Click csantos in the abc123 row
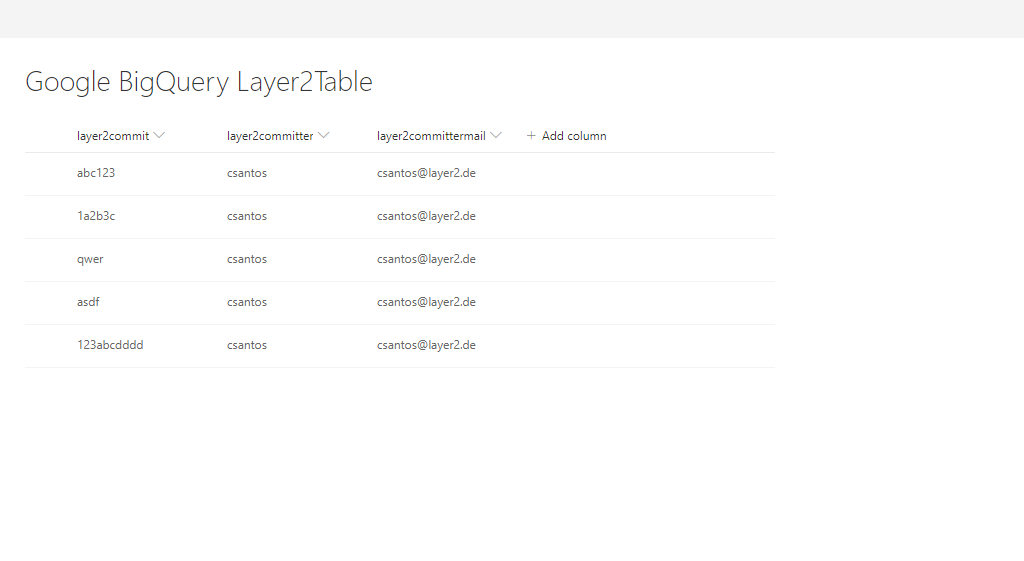This screenshot has height=561, width=1024. 247,173
